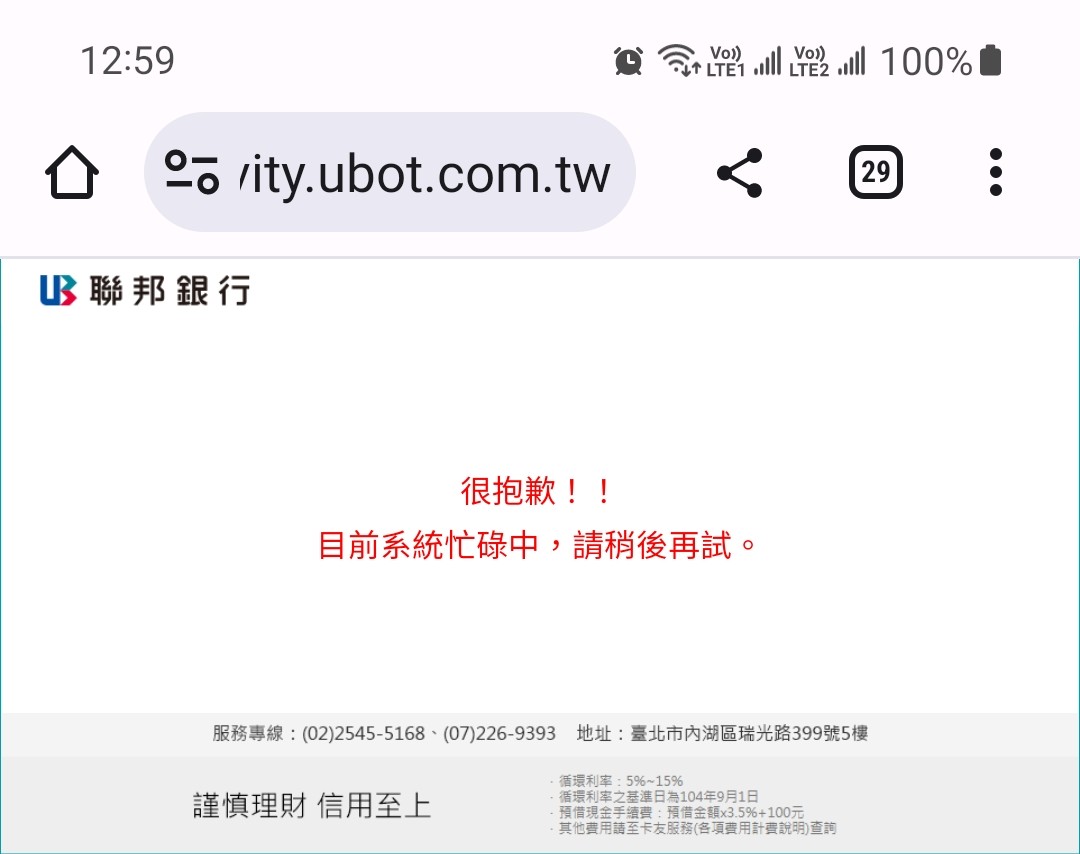Tap the 100% battery indicator
Viewport: 1080px width, 854px height.
click(x=941, y=61)
